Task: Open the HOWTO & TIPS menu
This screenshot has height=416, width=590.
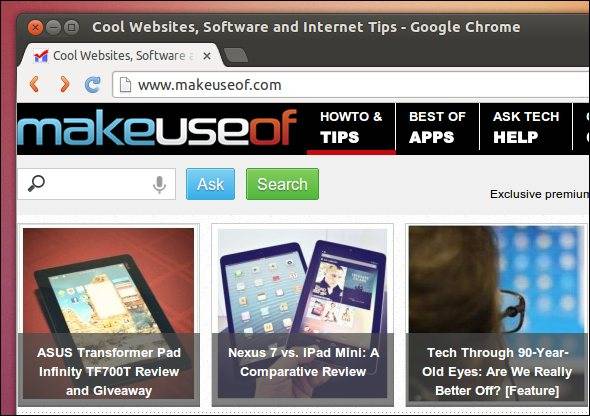Action: [x=351, y=127]
